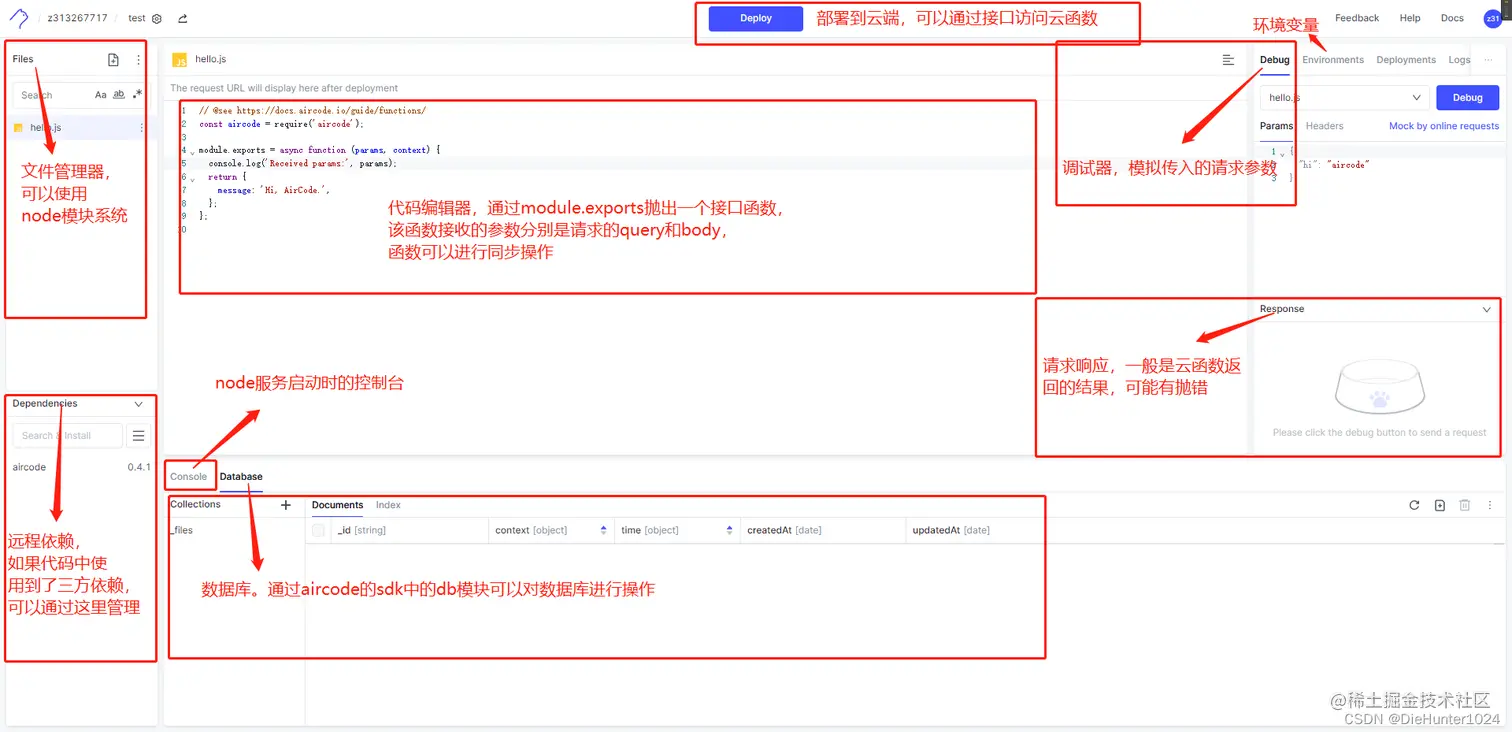Click the aircode dependency entry
The image size is (1512, 732).
click(x=29, y=467)
